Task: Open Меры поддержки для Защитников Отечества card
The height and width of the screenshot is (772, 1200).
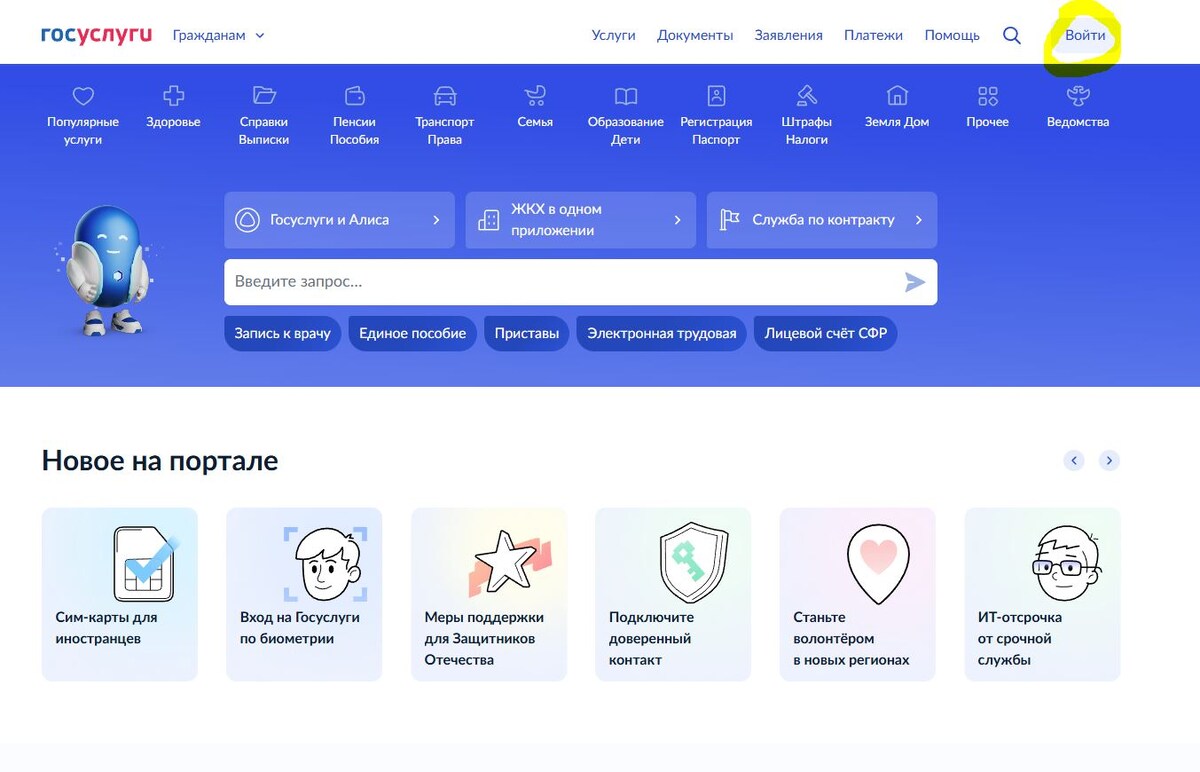Action: tap(489, 594)
